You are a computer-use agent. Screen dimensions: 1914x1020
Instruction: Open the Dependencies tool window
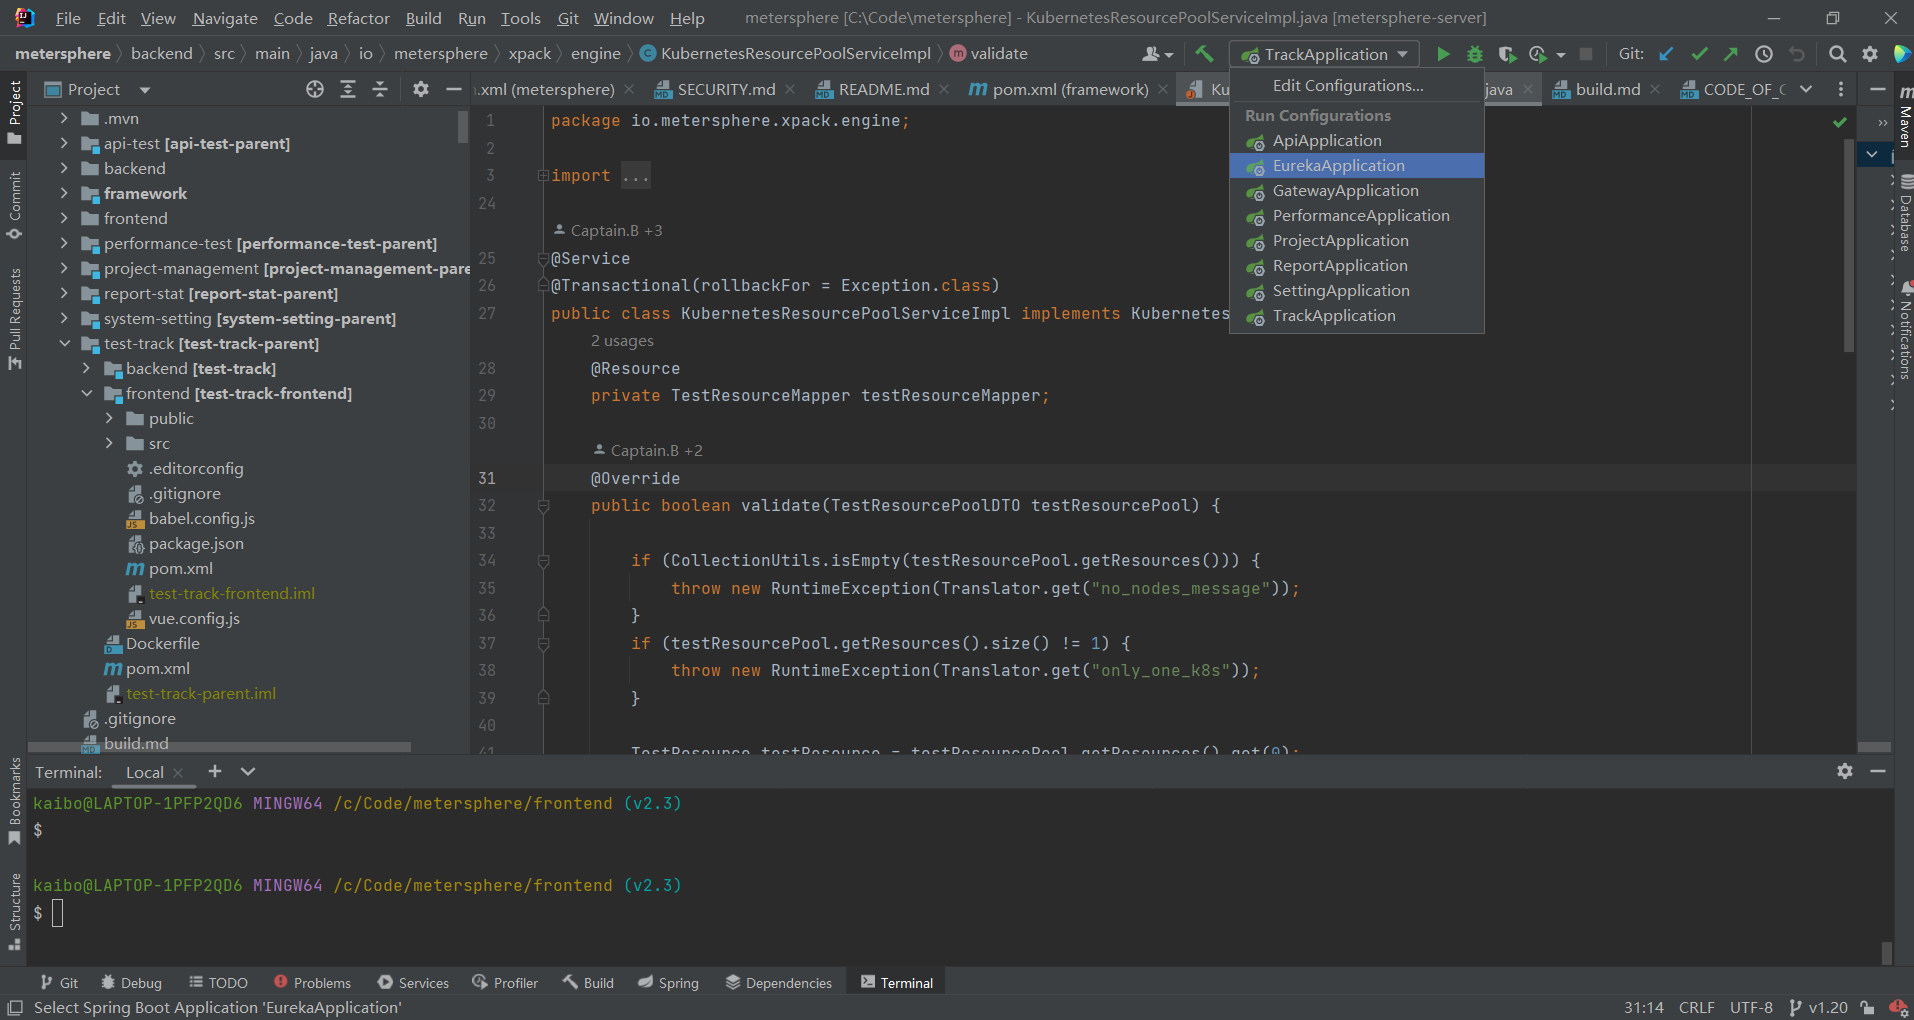click(x=778, y=983)
